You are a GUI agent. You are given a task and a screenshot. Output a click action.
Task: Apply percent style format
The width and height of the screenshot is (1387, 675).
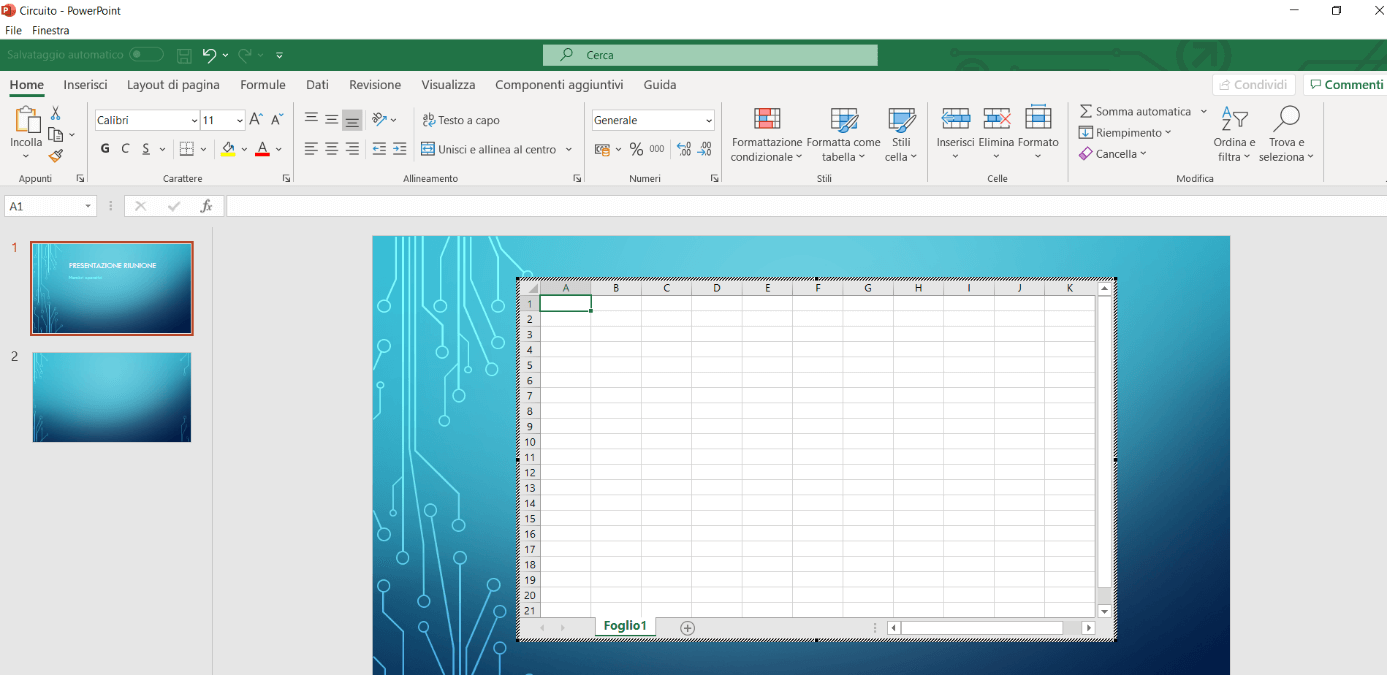[x=636, y=149]
